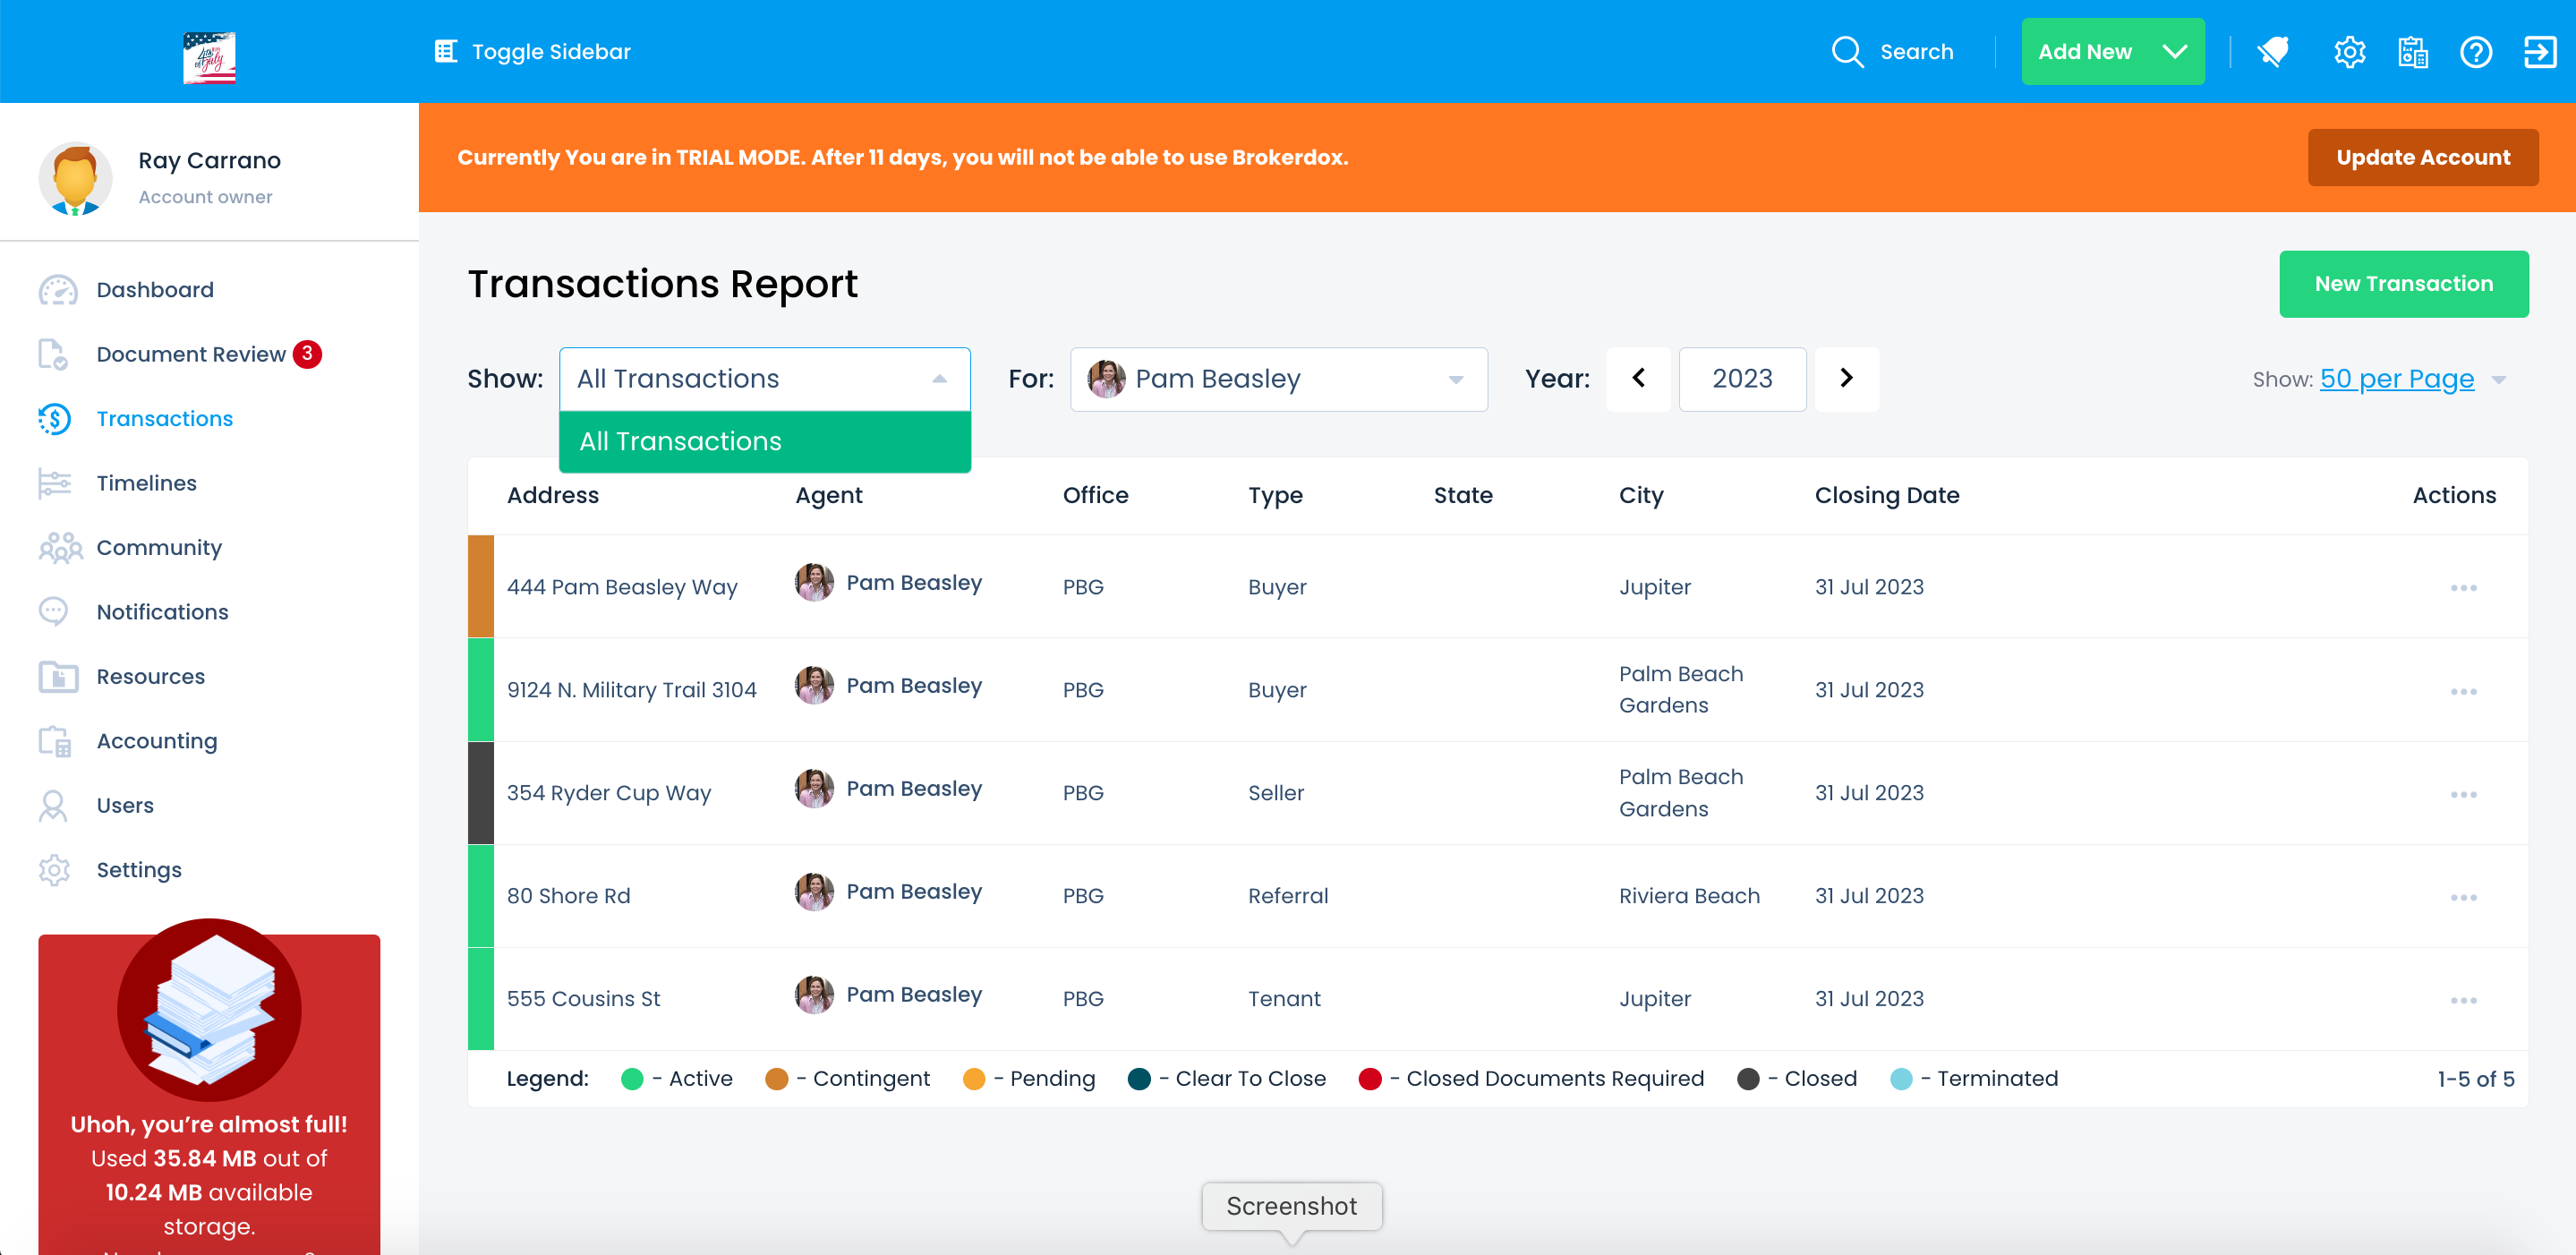2576x1255 pixels.
Task: Go to the next year
Action: 1846,379
